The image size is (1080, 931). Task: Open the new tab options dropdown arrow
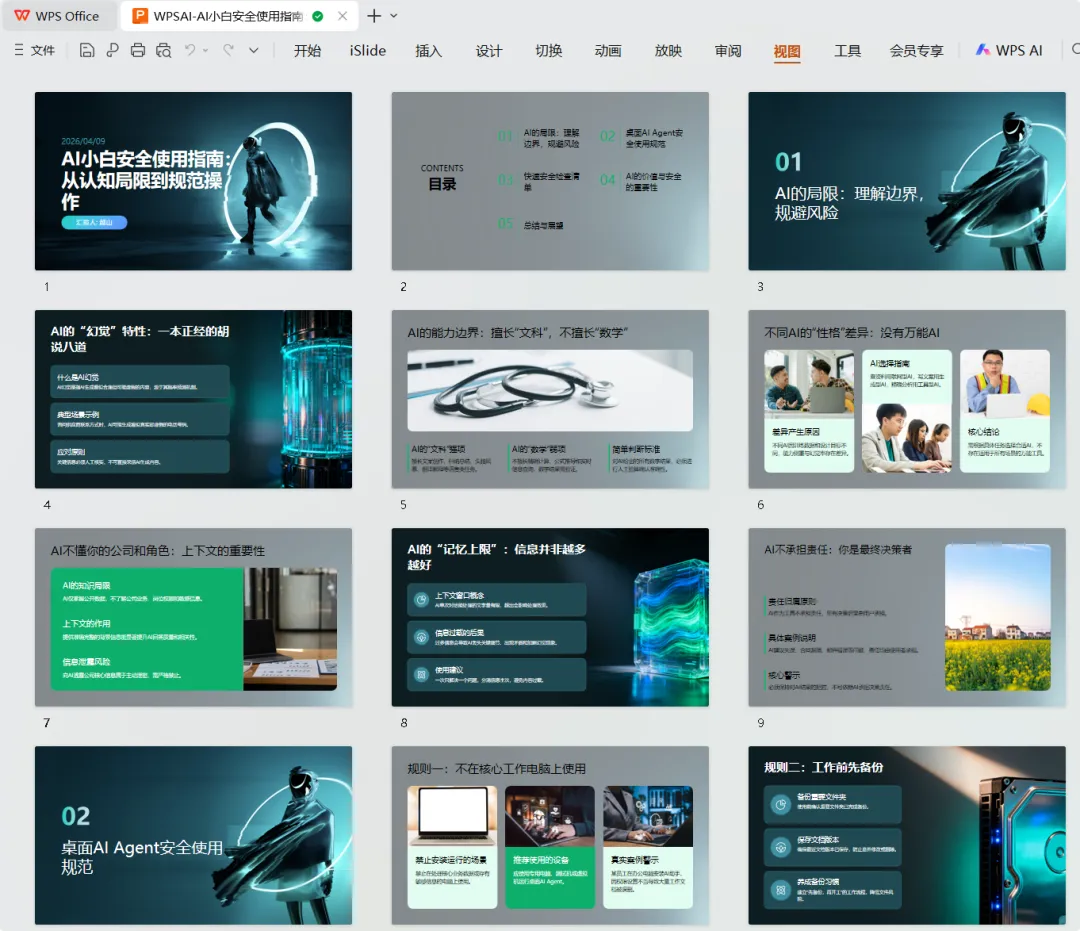coord(394,16)
